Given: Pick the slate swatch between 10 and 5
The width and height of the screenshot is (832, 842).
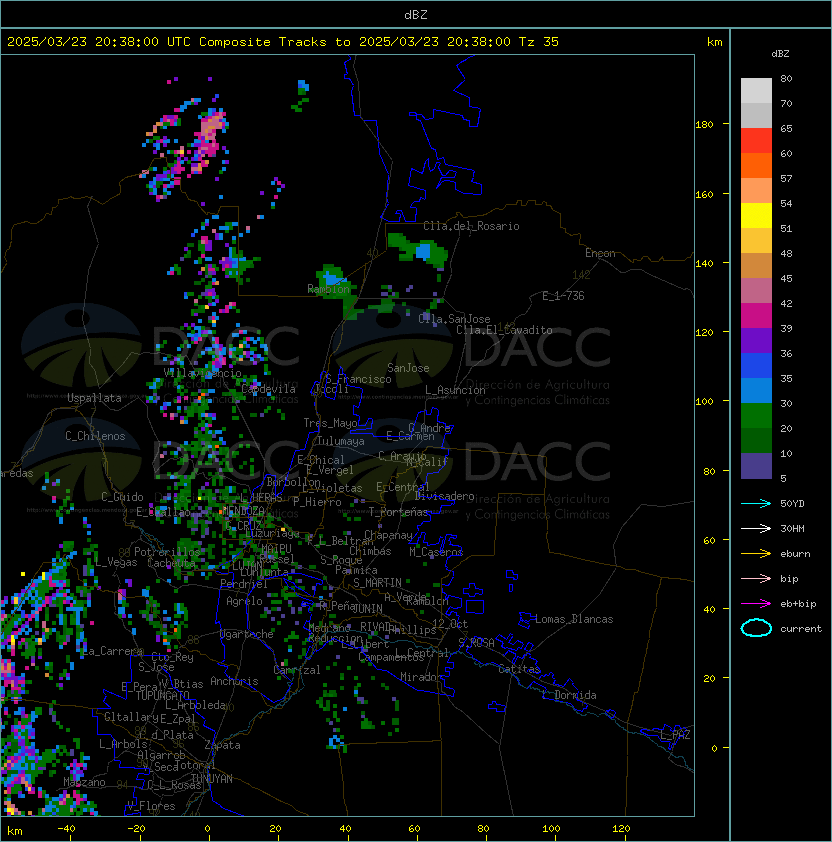Looking at the screenshot, I should point(756,466).
